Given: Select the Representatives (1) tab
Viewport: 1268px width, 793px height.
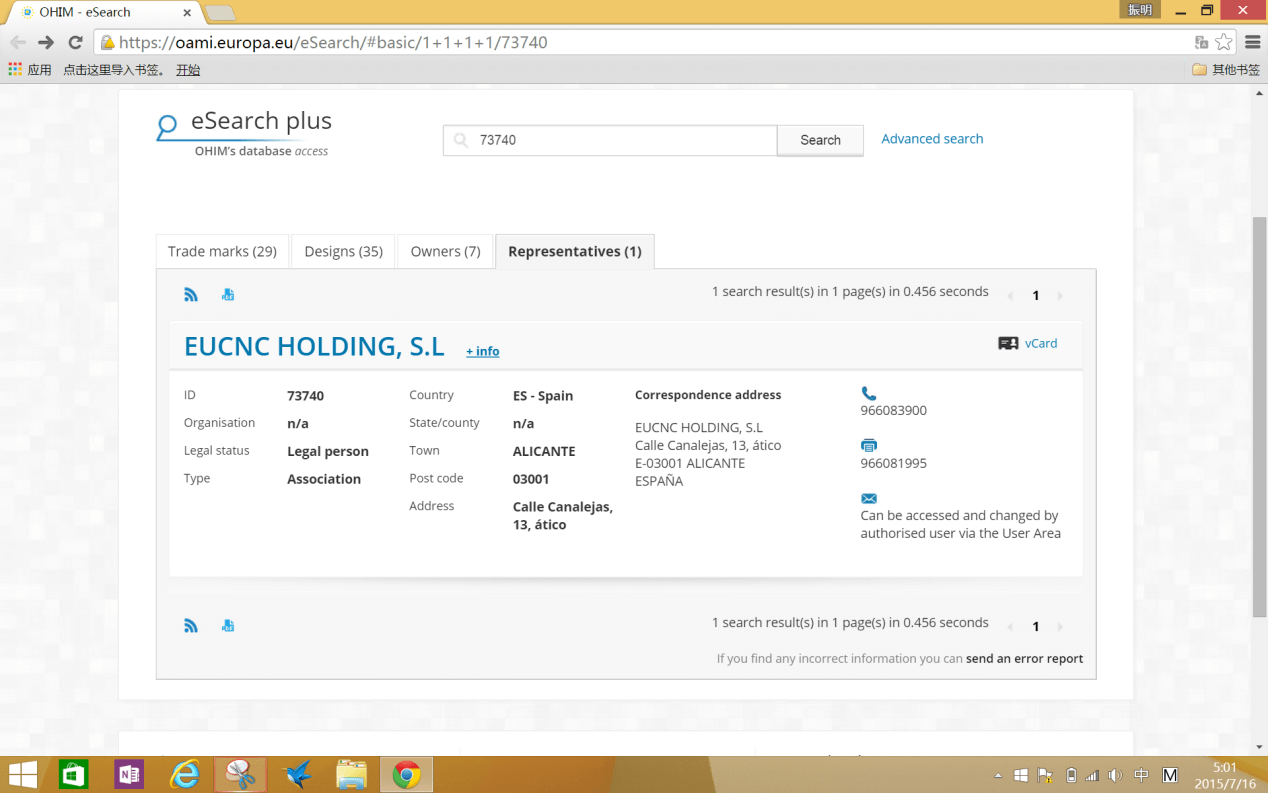Looking at the screenshot, I should tap(575, 251).
